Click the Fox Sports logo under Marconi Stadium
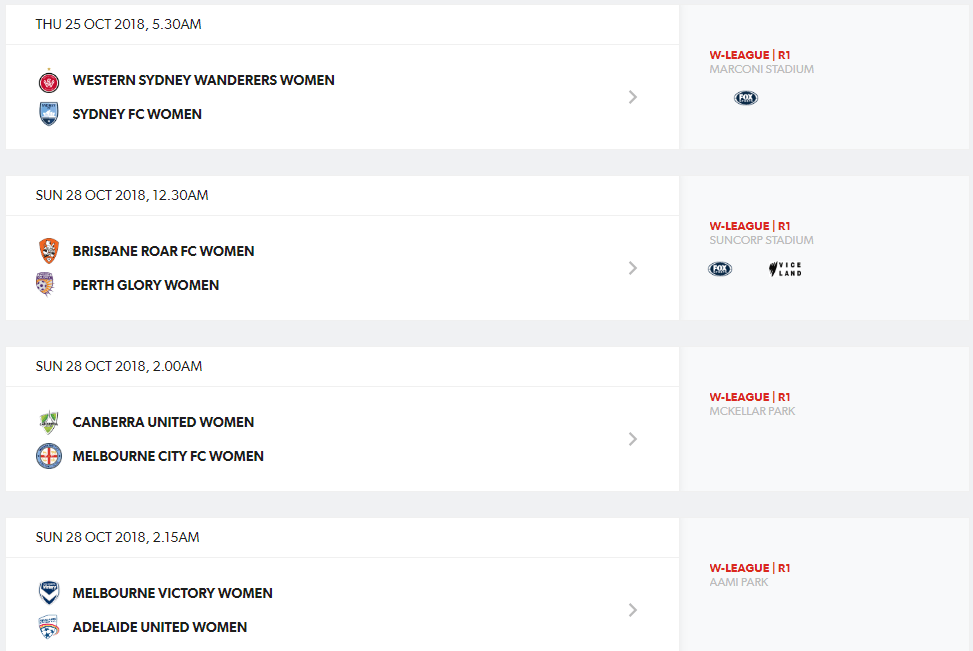Screen dimensions: 973x651 tap(746, 98)
